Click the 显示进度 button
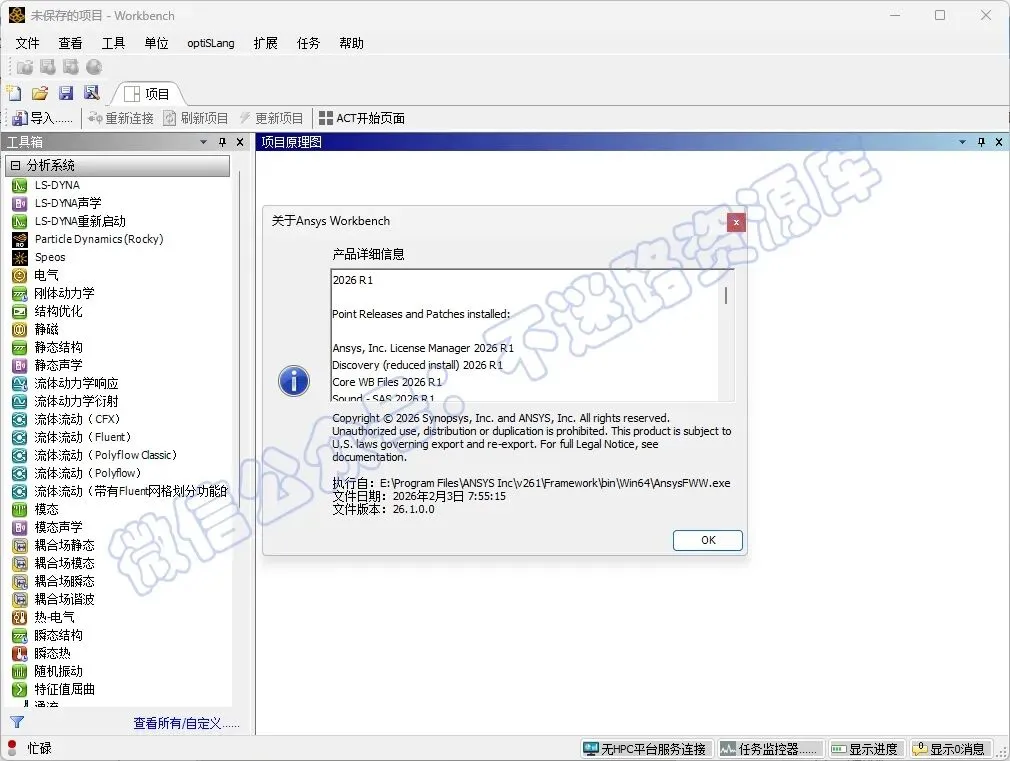 (x=866, y=749)
